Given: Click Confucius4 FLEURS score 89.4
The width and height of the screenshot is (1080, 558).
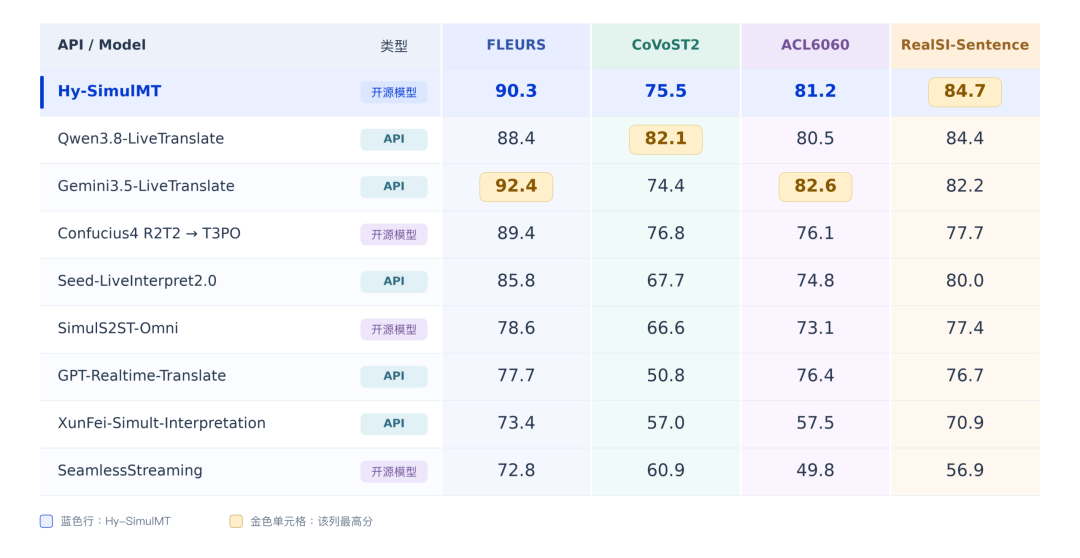Looking at the screenshot, I should (x=516, y=234).
